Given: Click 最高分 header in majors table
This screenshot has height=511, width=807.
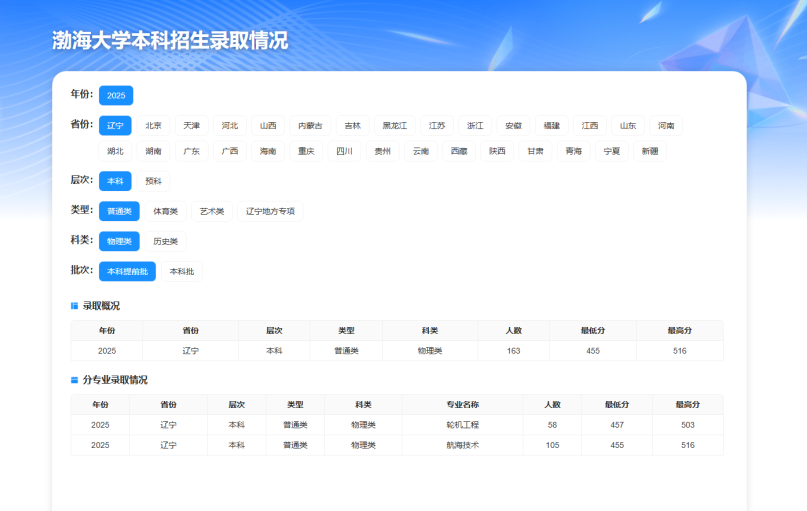Looking at the screenshot, I should coord(688,404).
